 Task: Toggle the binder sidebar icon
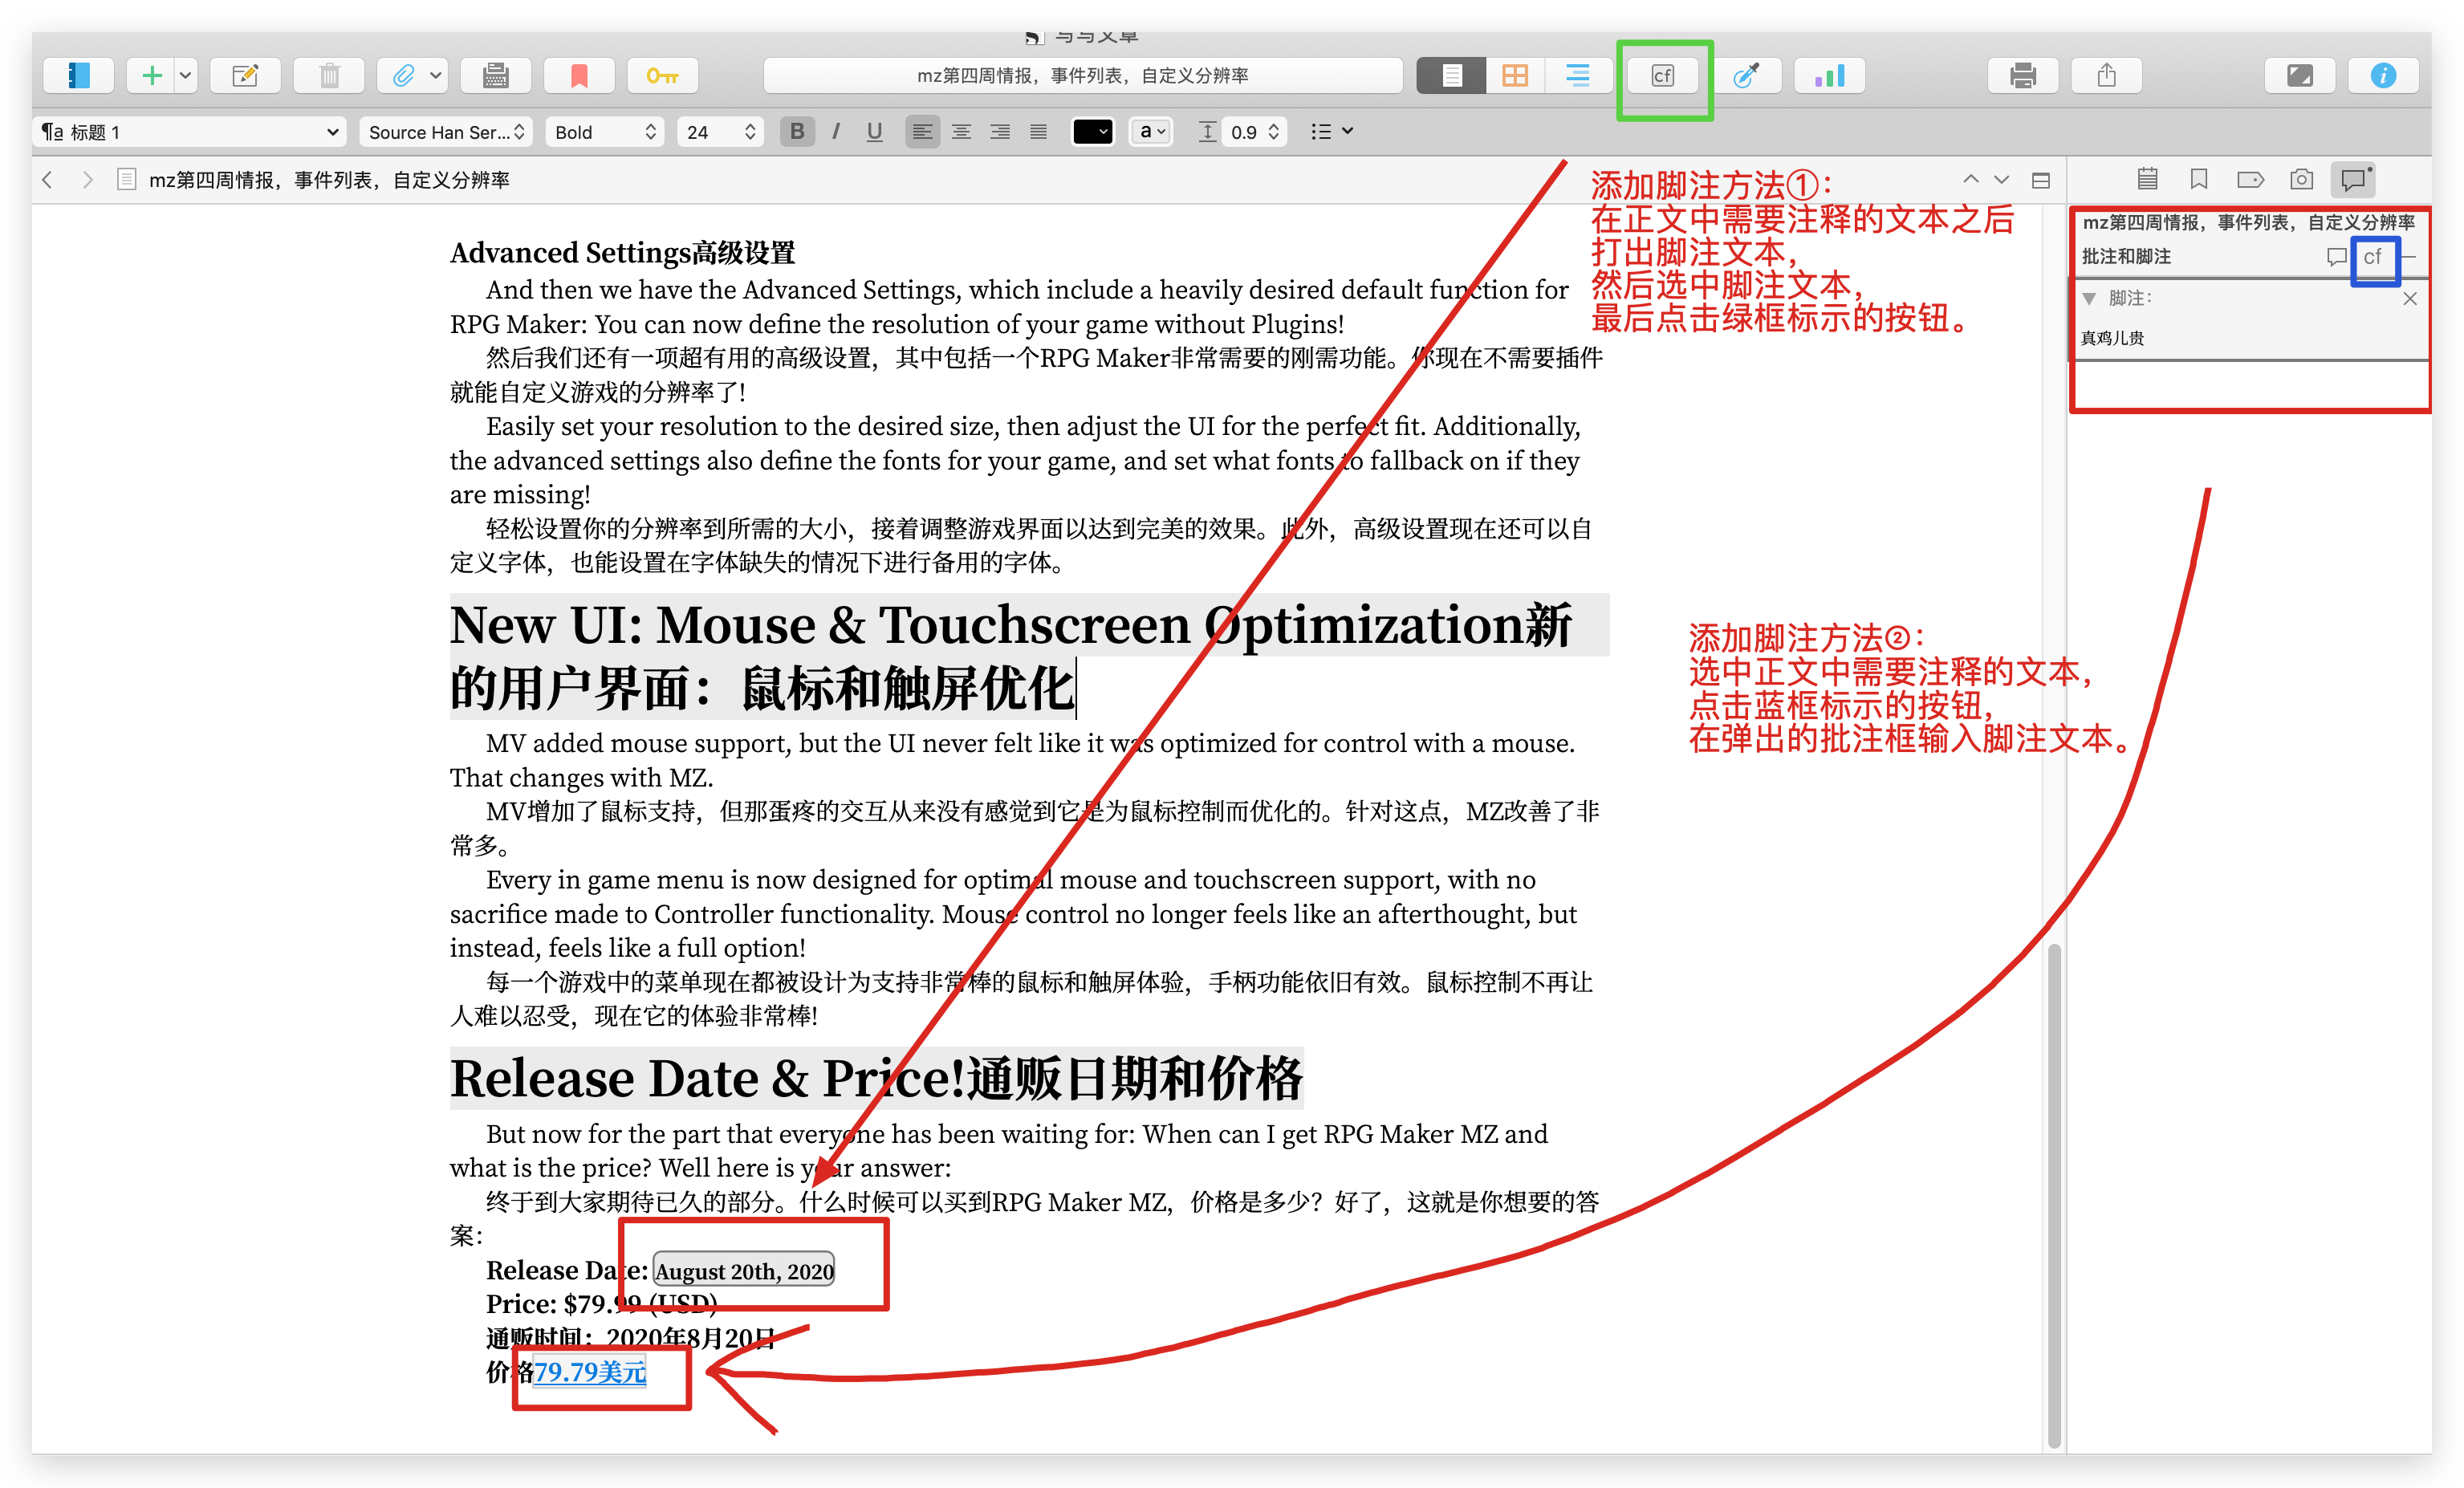(78, 75)
